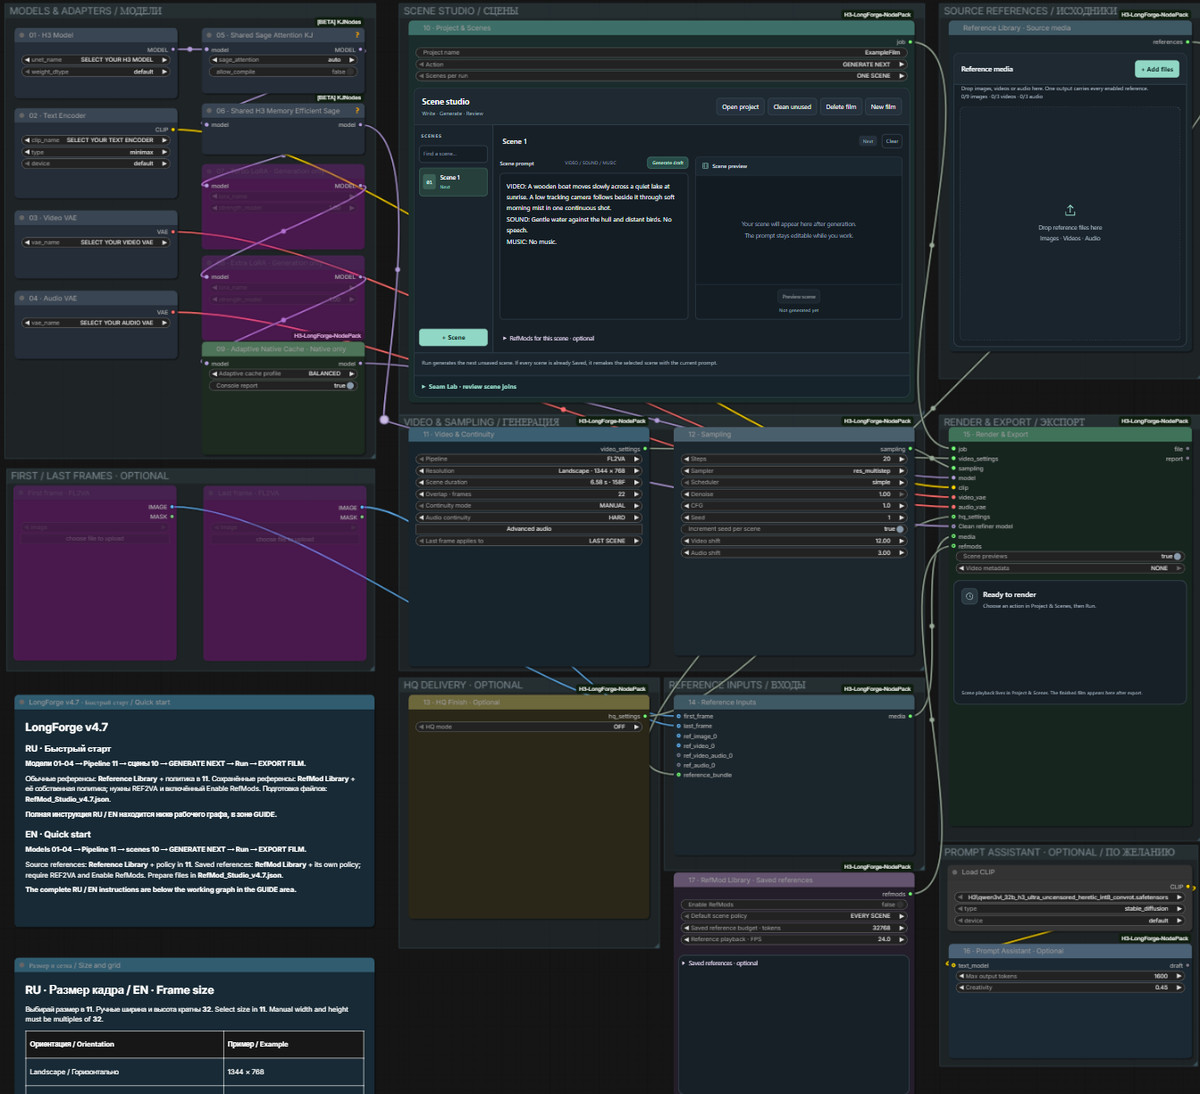Screen dimensions: 1200x1094
Task: Collapse the 01 - H3 Model node via its dot
Action: click(x=21, y=35)
